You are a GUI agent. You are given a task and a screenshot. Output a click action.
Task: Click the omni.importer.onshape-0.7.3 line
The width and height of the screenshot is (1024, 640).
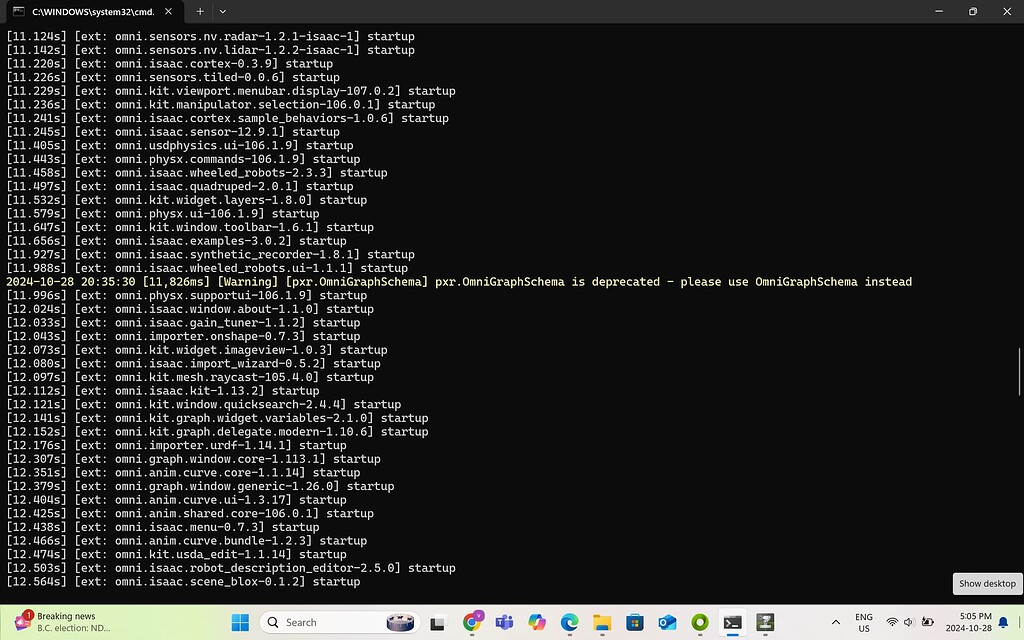pyautogui.click(x=184, y=336)
